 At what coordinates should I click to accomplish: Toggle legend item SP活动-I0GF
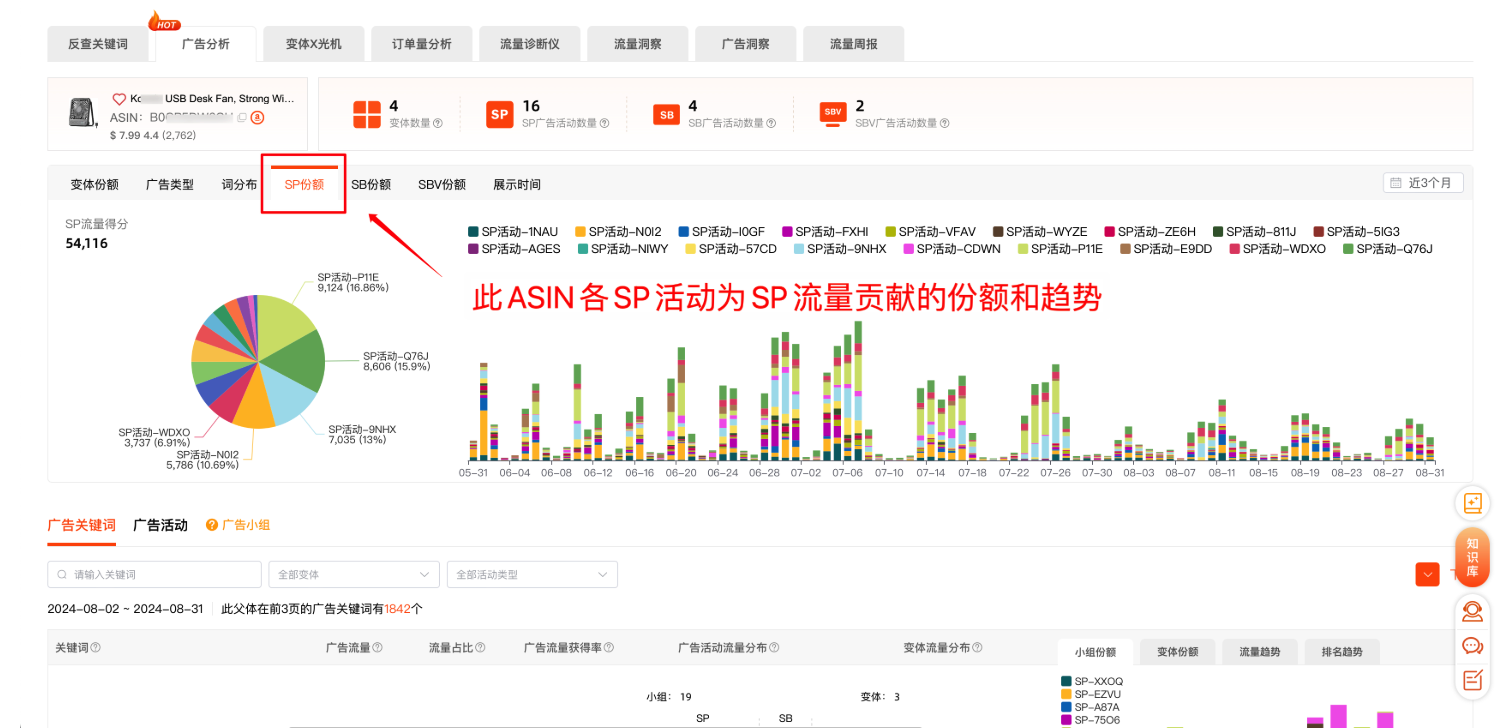[721, 231]
